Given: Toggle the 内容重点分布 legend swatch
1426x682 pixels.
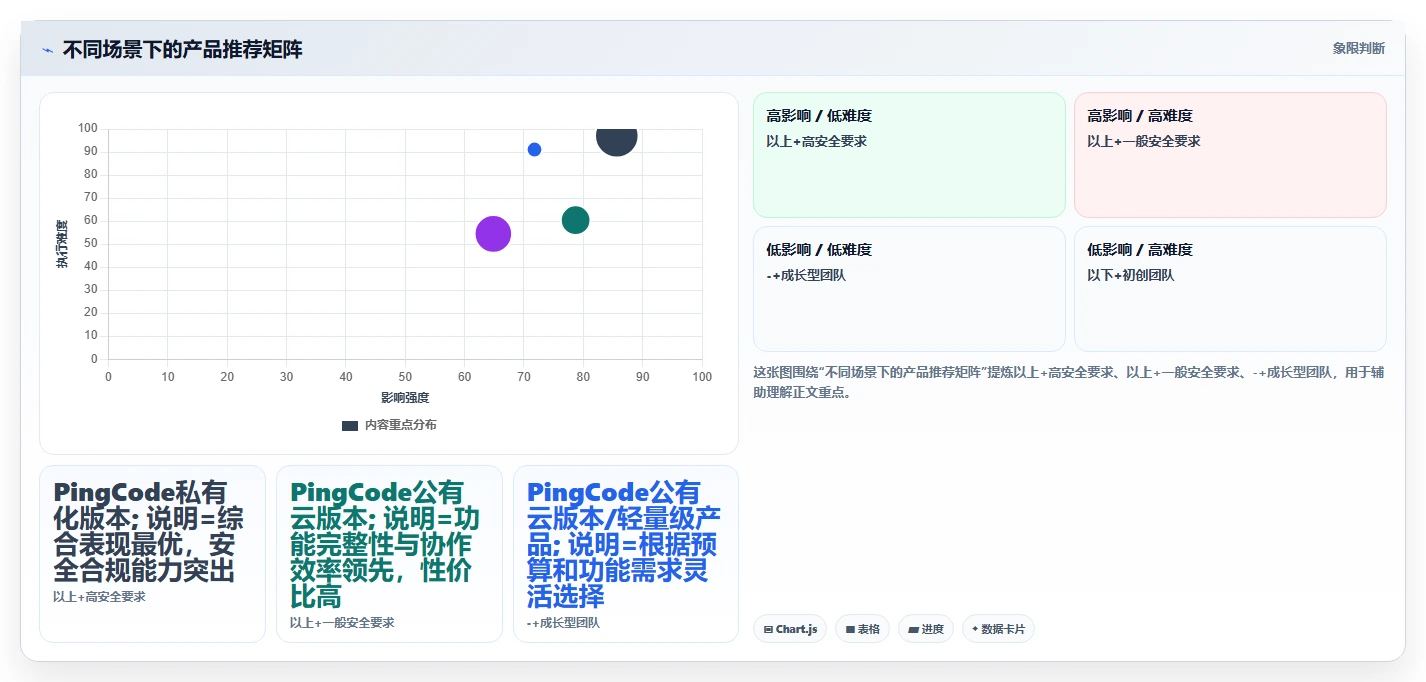Looking at the screenshot, I should [349, 425].
